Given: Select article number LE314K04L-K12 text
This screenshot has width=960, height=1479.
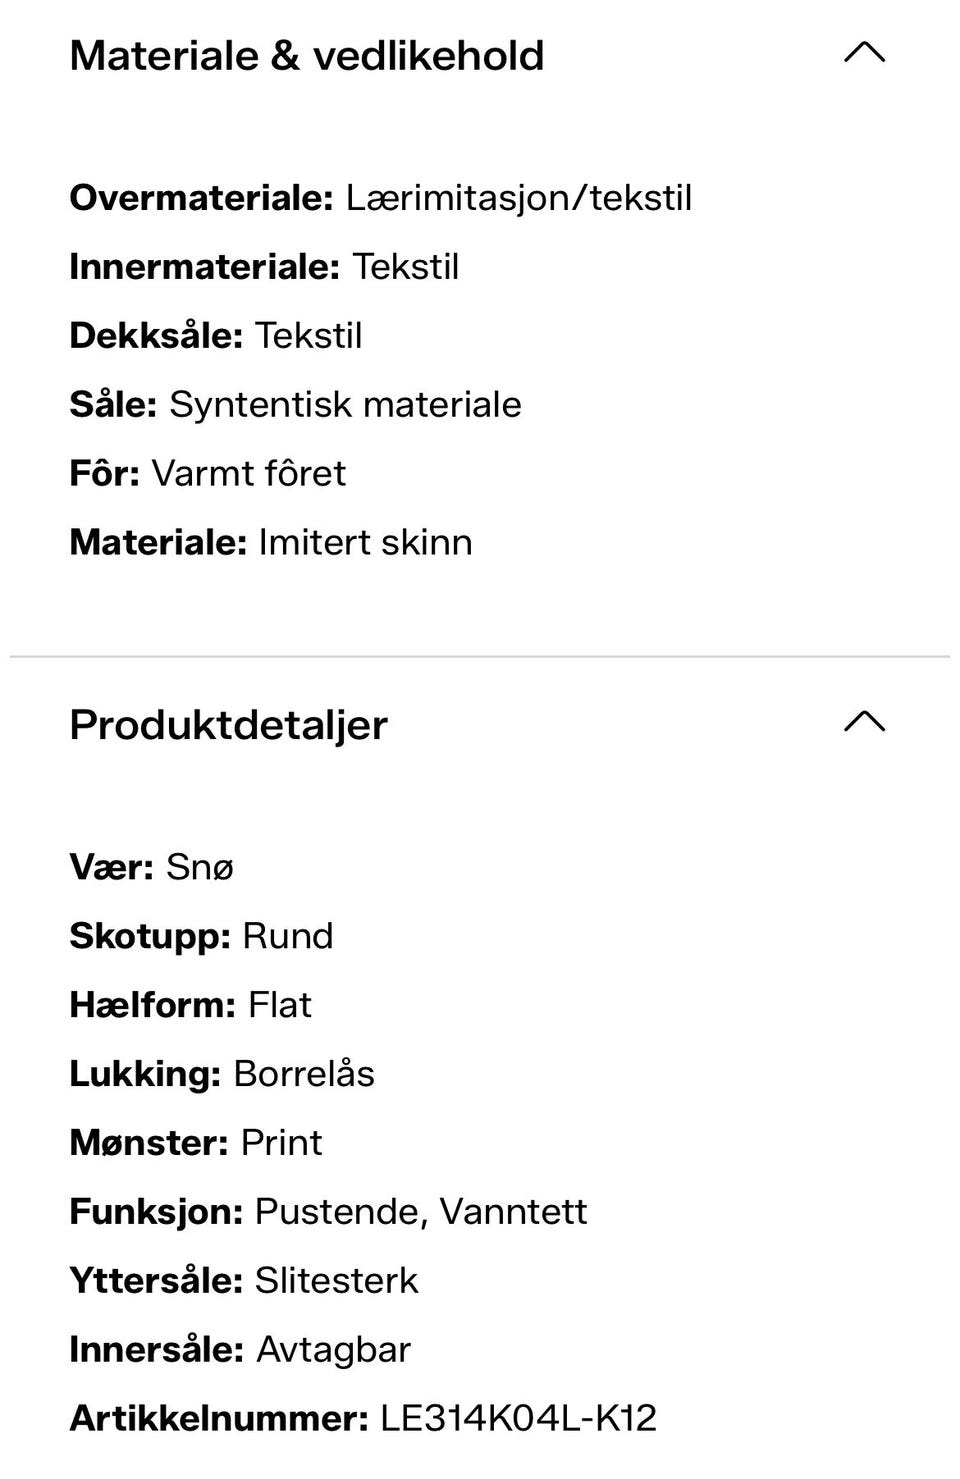Looking at the screenshot, I should click(518, 1418).
